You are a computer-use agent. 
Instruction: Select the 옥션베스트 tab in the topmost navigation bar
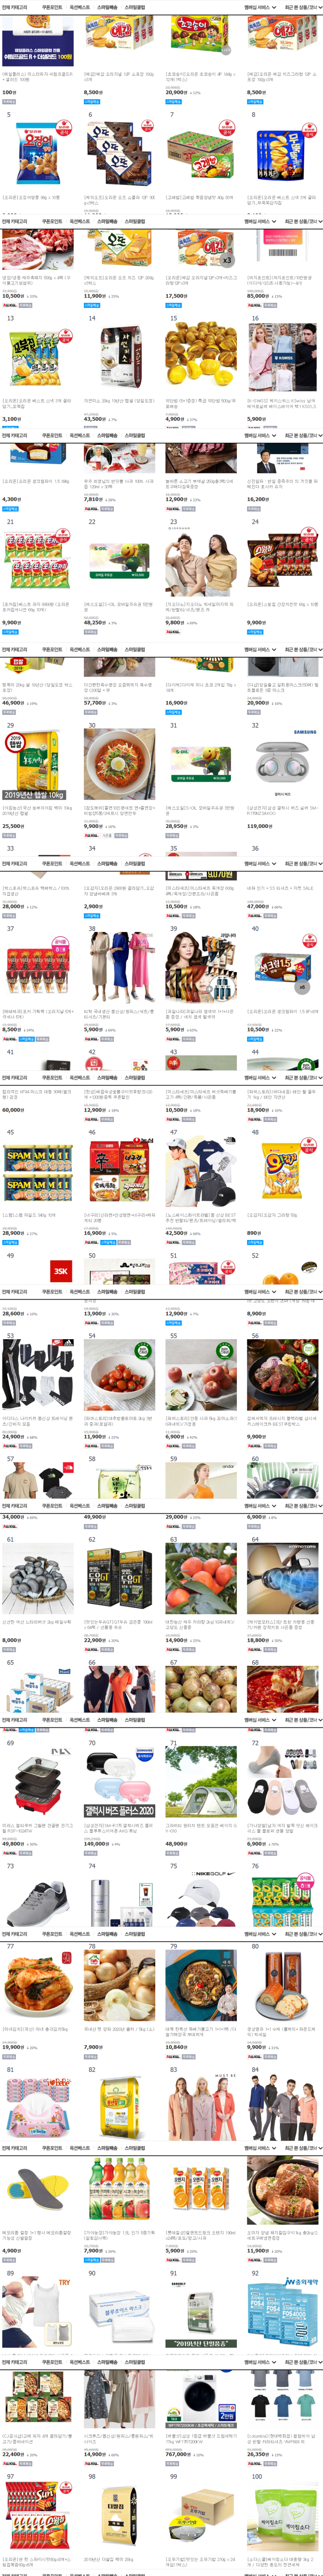point(79,7)
